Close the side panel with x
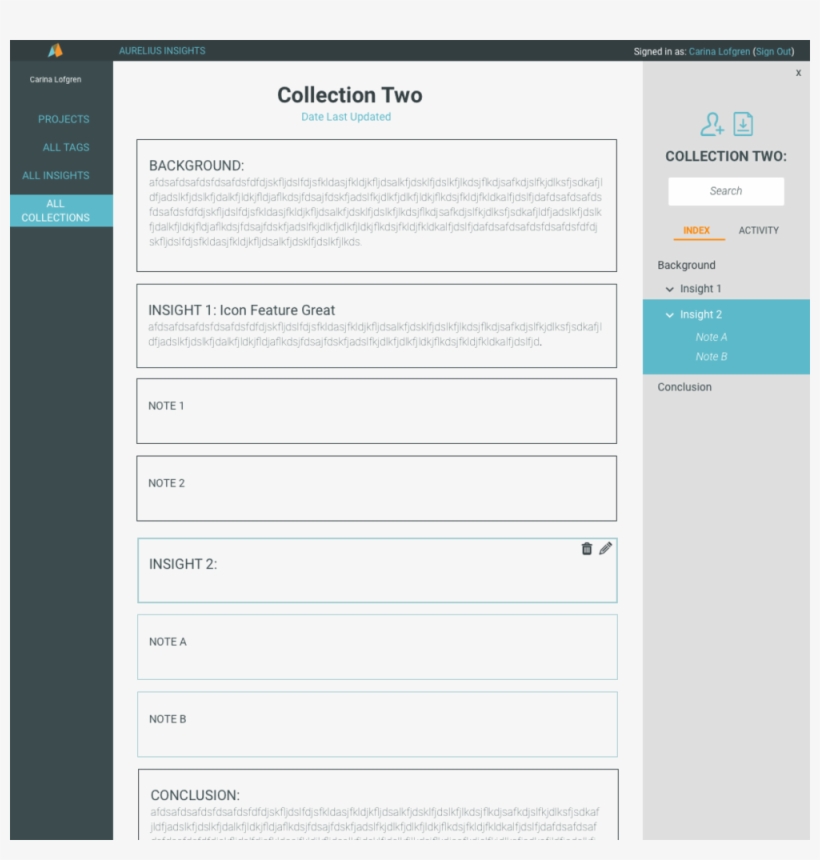Image resolution: width=820 pixels, height=860 pixels. pos(799,72)
